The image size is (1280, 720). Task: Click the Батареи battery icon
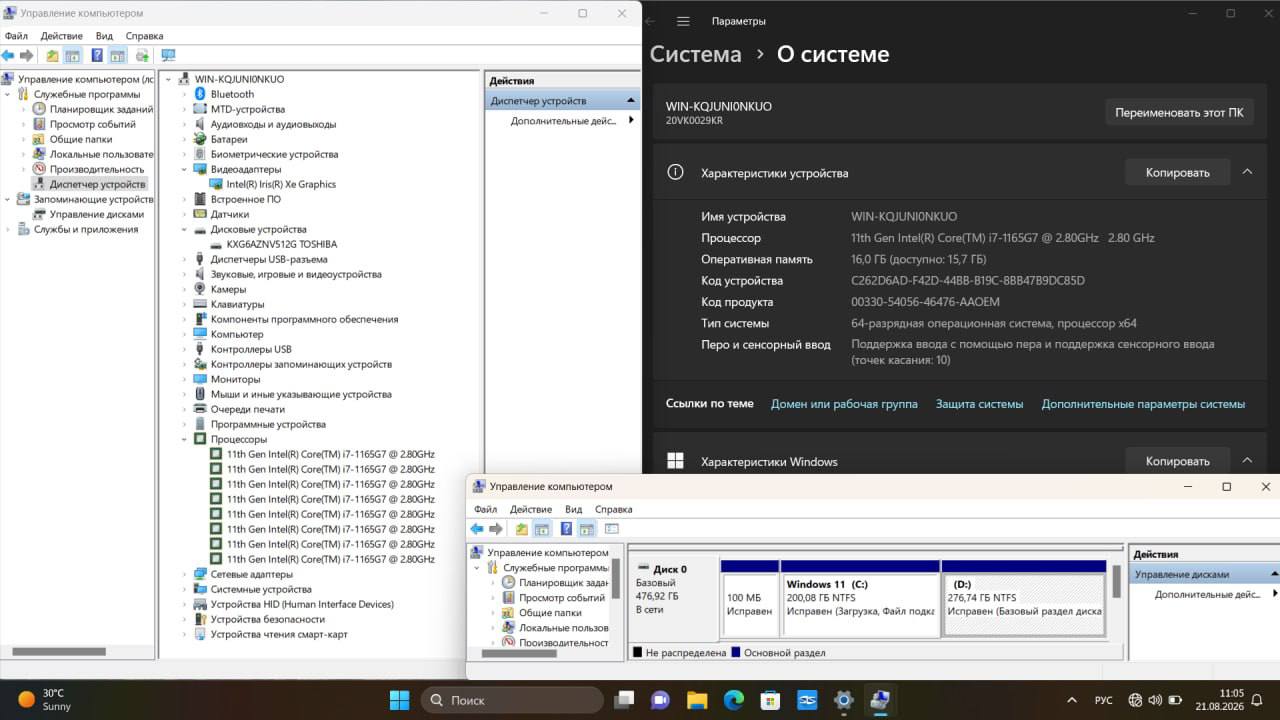tap(200, 139)
